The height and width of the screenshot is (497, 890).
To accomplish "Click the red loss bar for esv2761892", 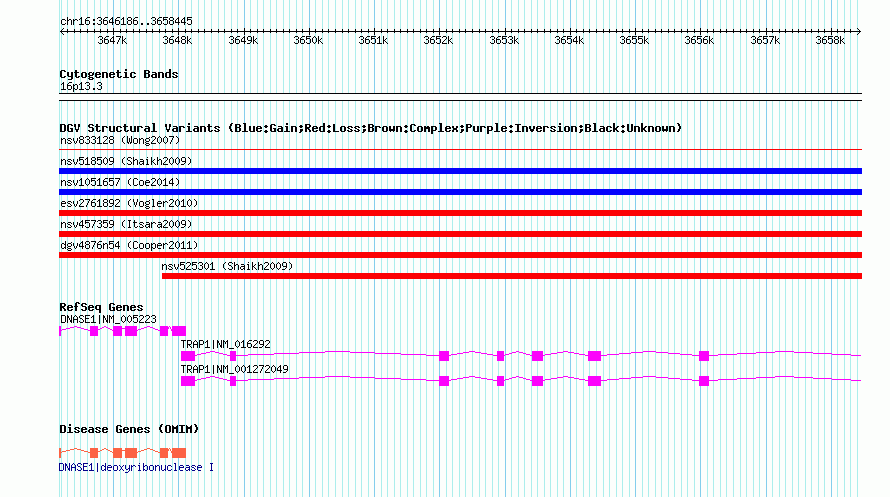I will click(460, 213).
